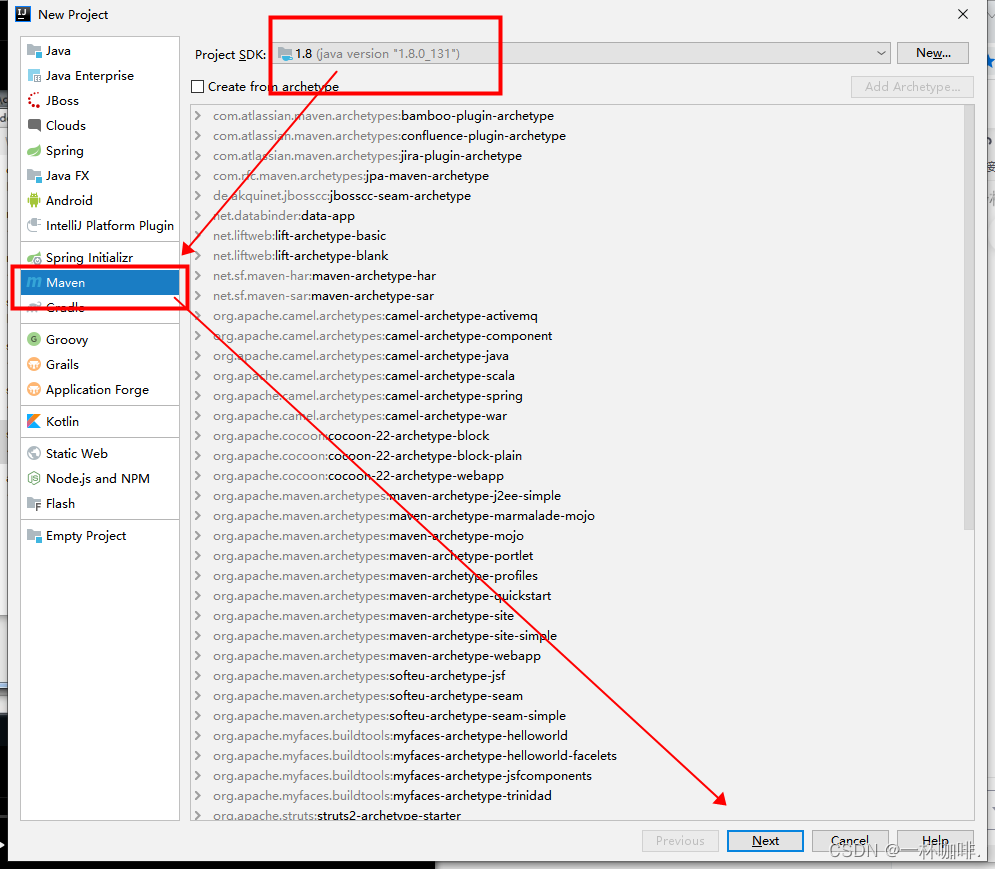Click the IntelliJ logo in title bar
This screenshot has height=869, width=995.
click(23, 14)
